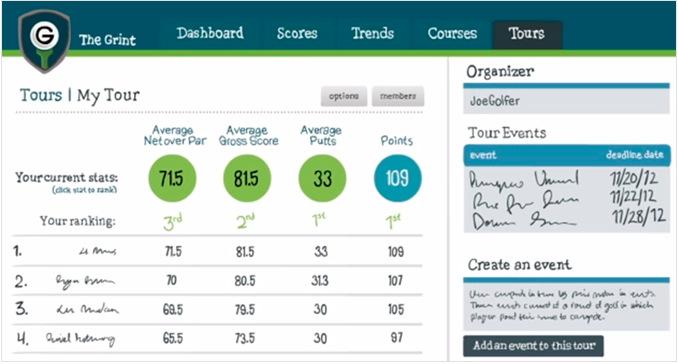The height and width of the screenshot is (364, 678).
Task: Click the Average Gross Score header
Action: point(249,135)
